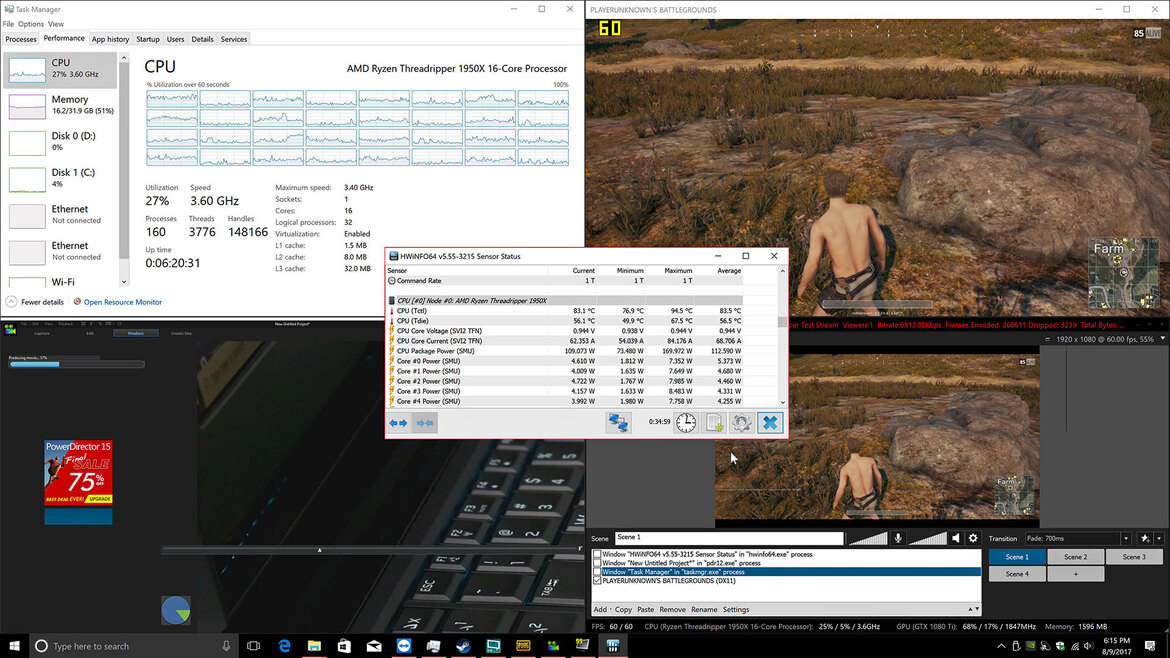Screen dimensions: 1170x658
Task: Select Disk 1 (C:) in Task Manager sidebar
Action: [61, 179]
